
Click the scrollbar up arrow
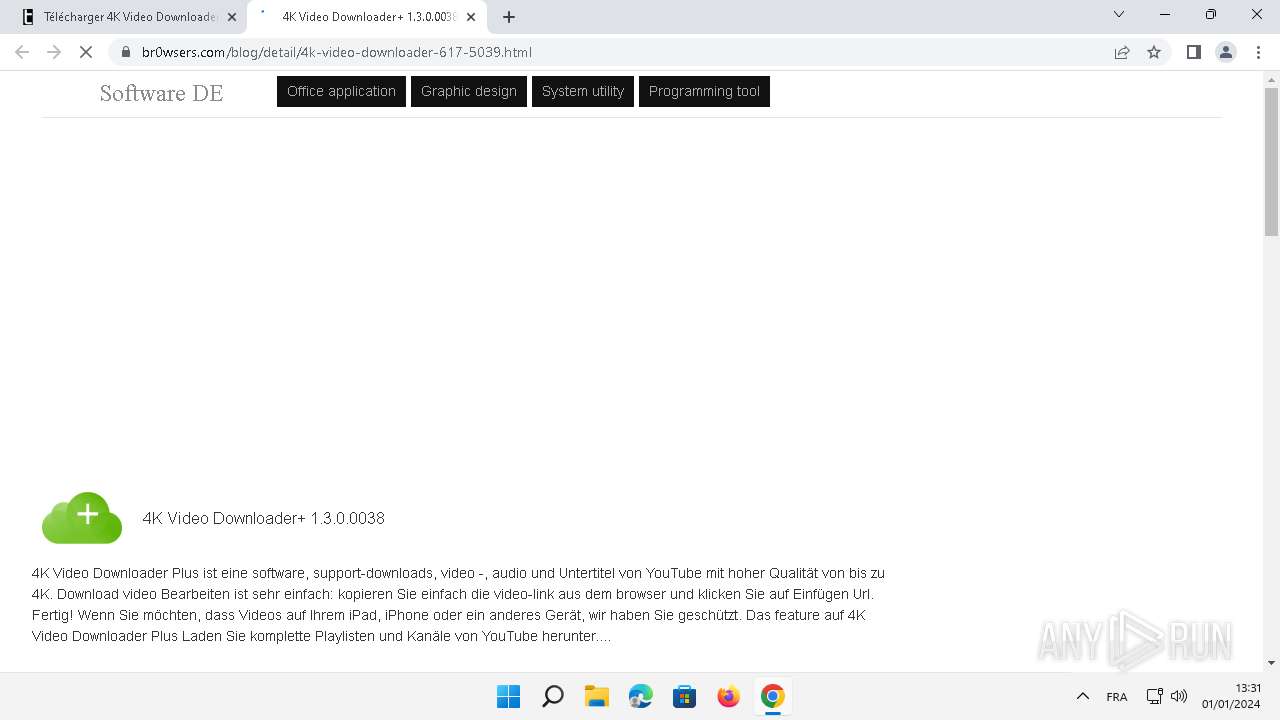1271,78
